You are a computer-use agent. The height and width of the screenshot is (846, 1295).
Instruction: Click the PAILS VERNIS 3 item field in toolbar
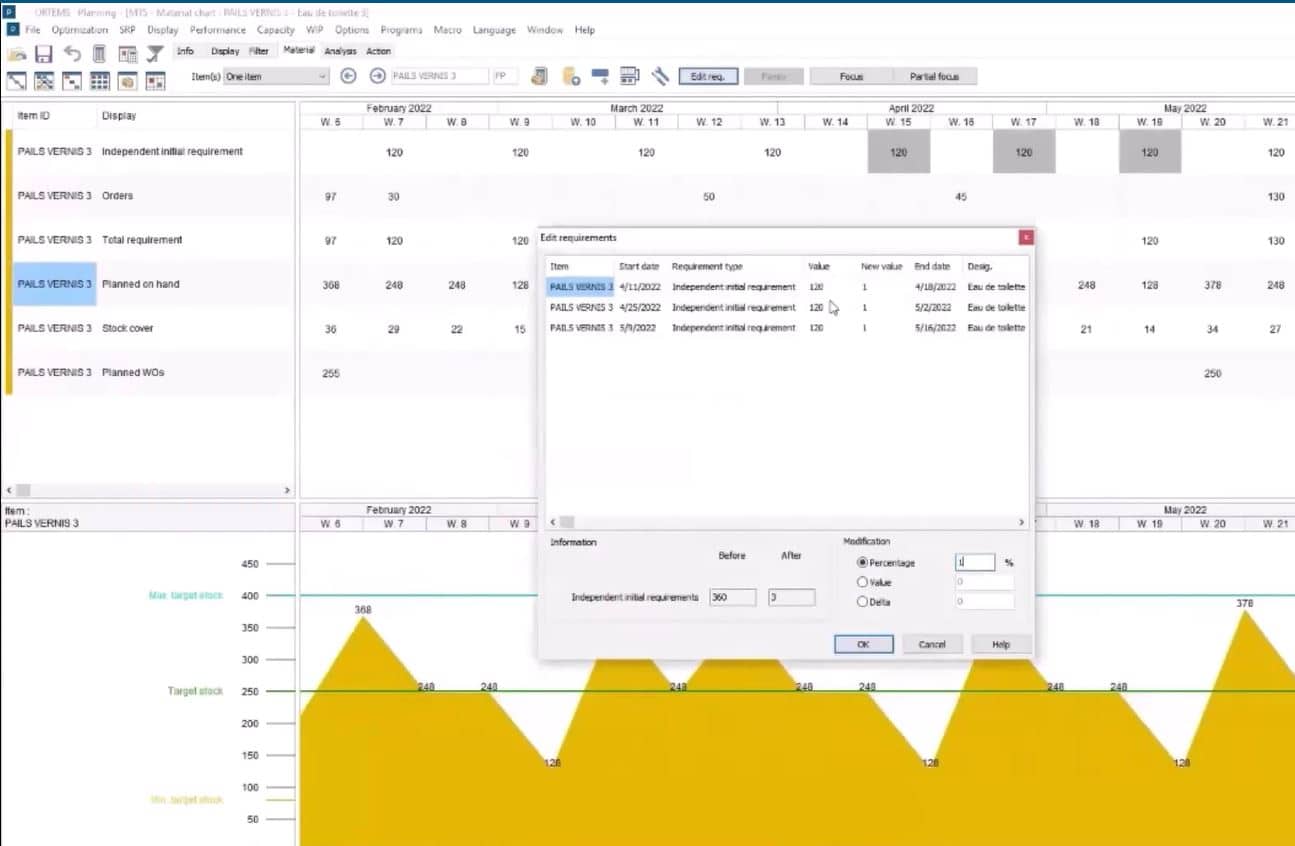click(439, 76)
